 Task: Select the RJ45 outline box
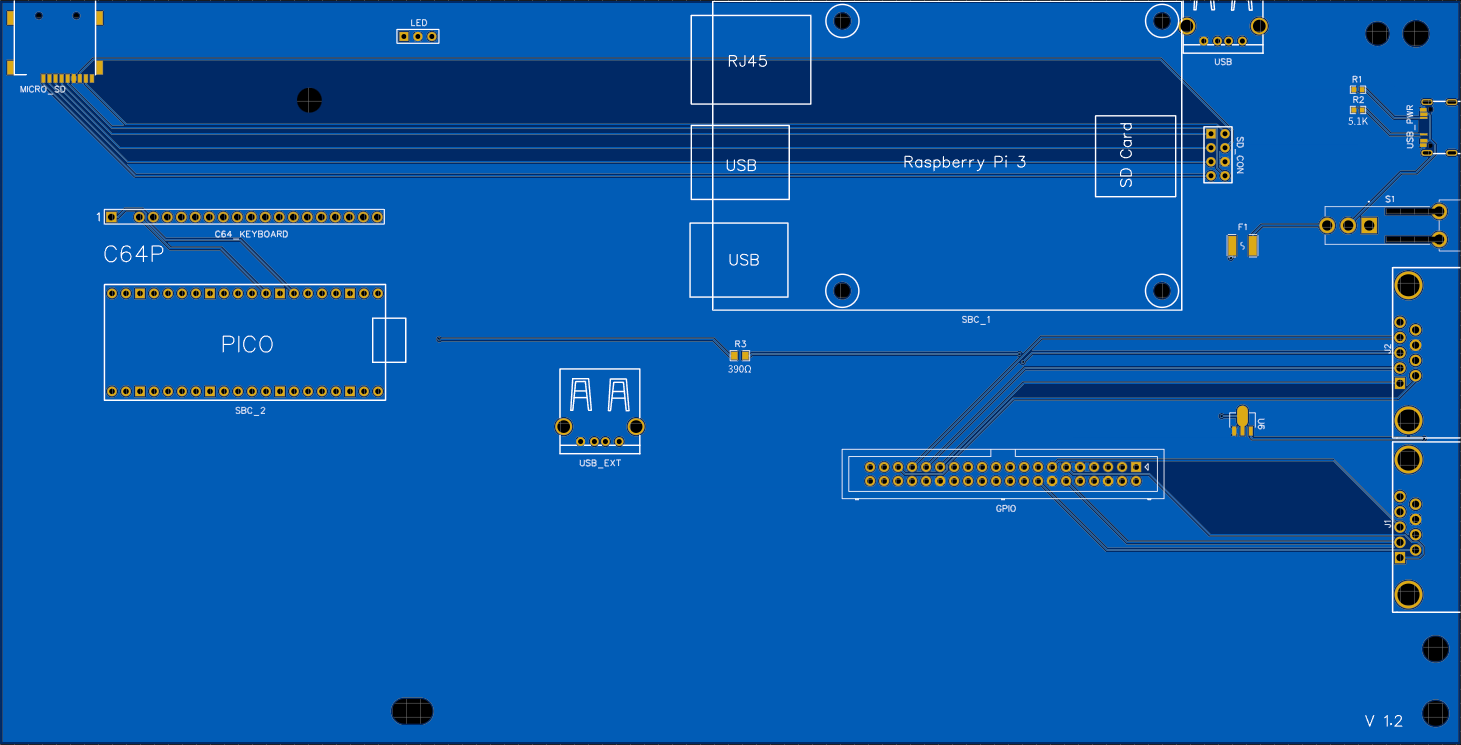(750, 59)
